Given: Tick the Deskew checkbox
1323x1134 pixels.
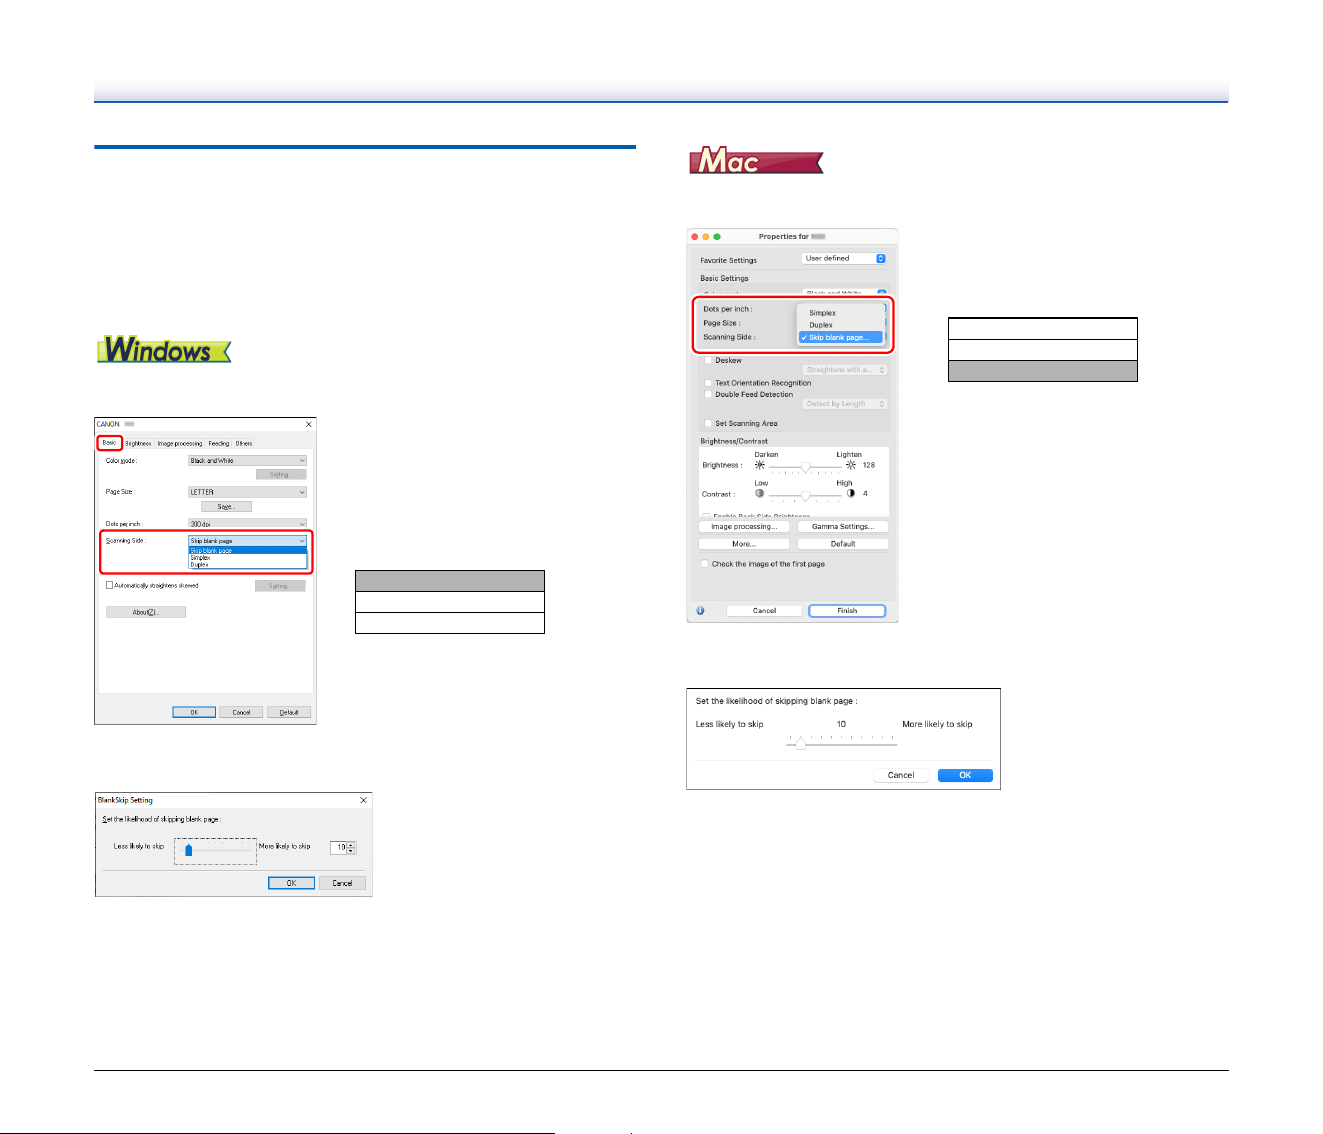Looking at the screenshot, I should pyautogui.click(x=709, y=360).
